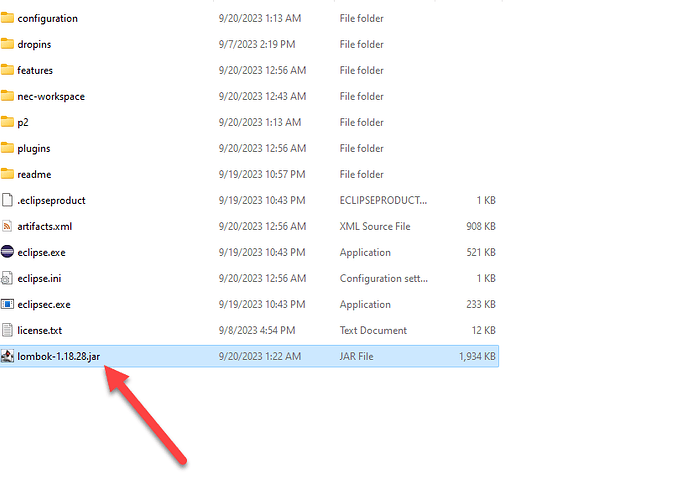The width and height of the screenshot is (683, 500).
Task: Select the p2 folder name
Action: pos(23,122)
